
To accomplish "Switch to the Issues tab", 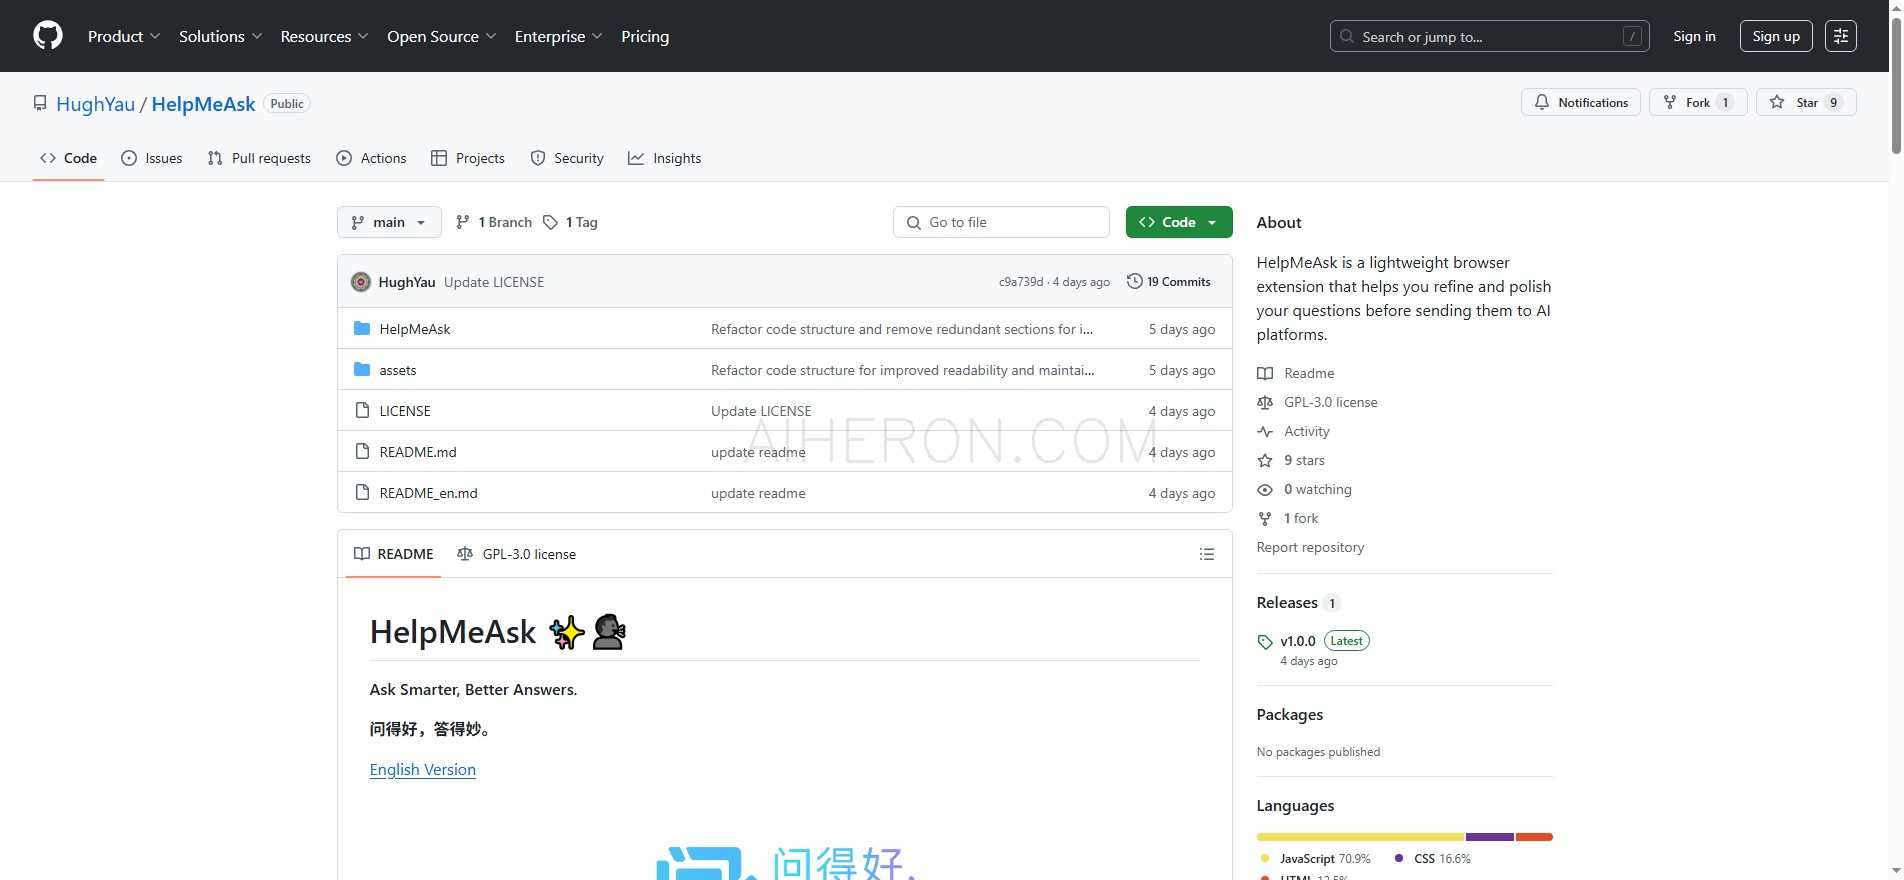I will pyautogui.click(x=151, y=158).
